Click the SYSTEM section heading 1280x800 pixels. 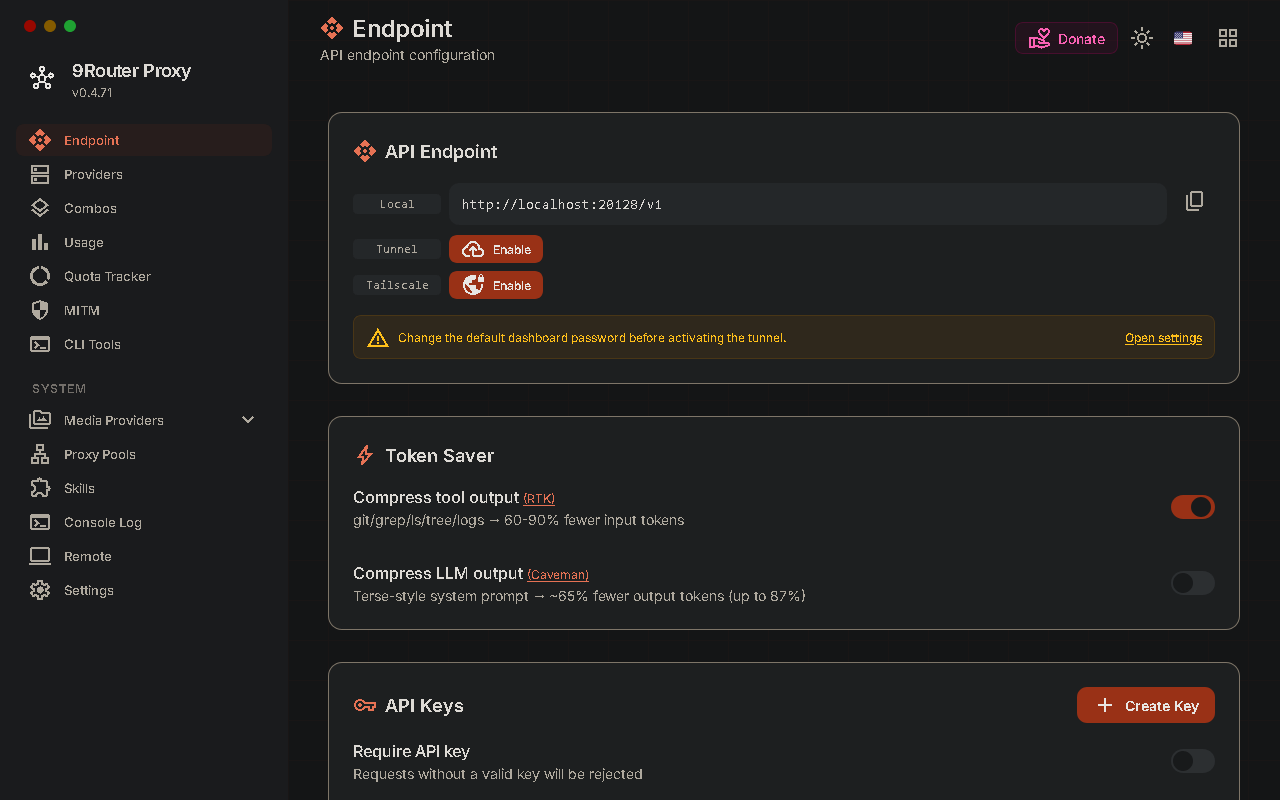click(59, 388)
